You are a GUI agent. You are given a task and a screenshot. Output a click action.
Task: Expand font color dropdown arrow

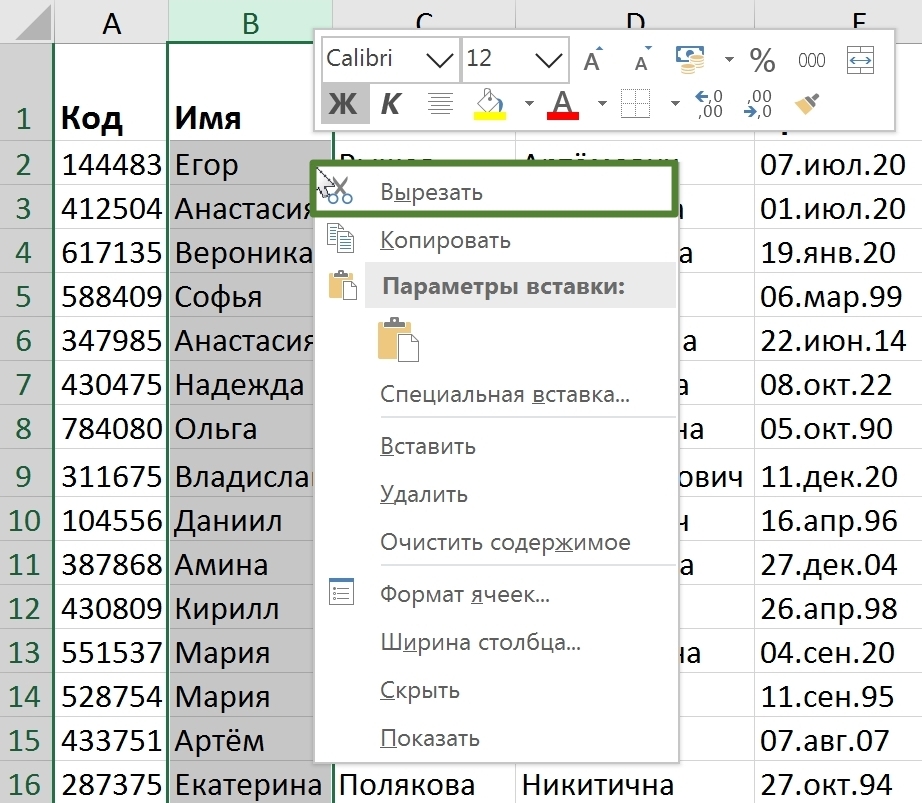tap(602, 104)
